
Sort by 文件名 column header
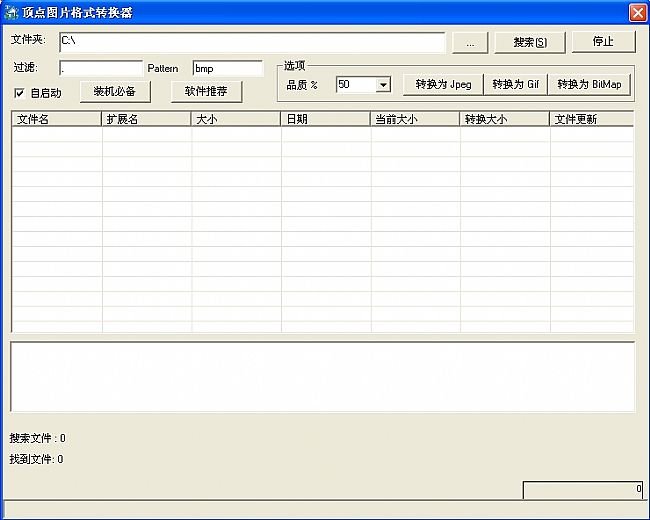point(57,119)
